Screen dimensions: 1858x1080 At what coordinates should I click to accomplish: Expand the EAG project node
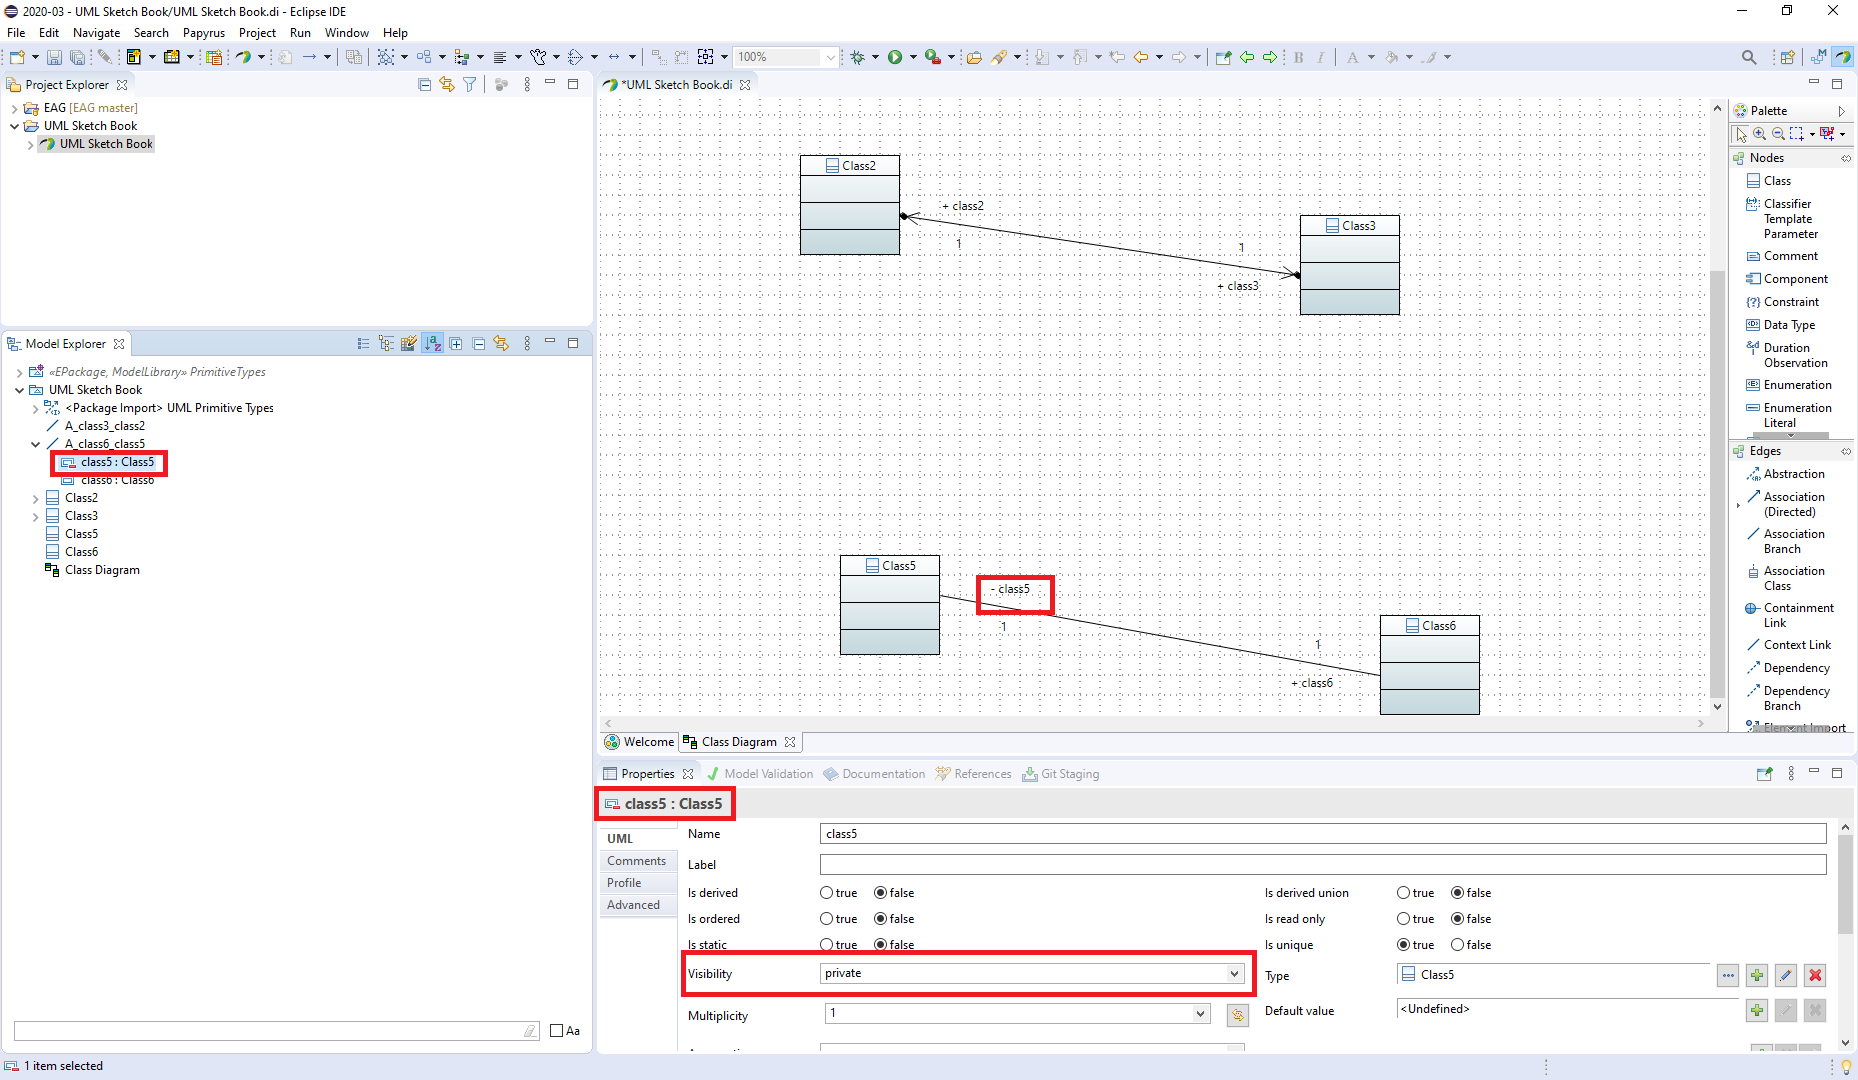pos(14,108)
